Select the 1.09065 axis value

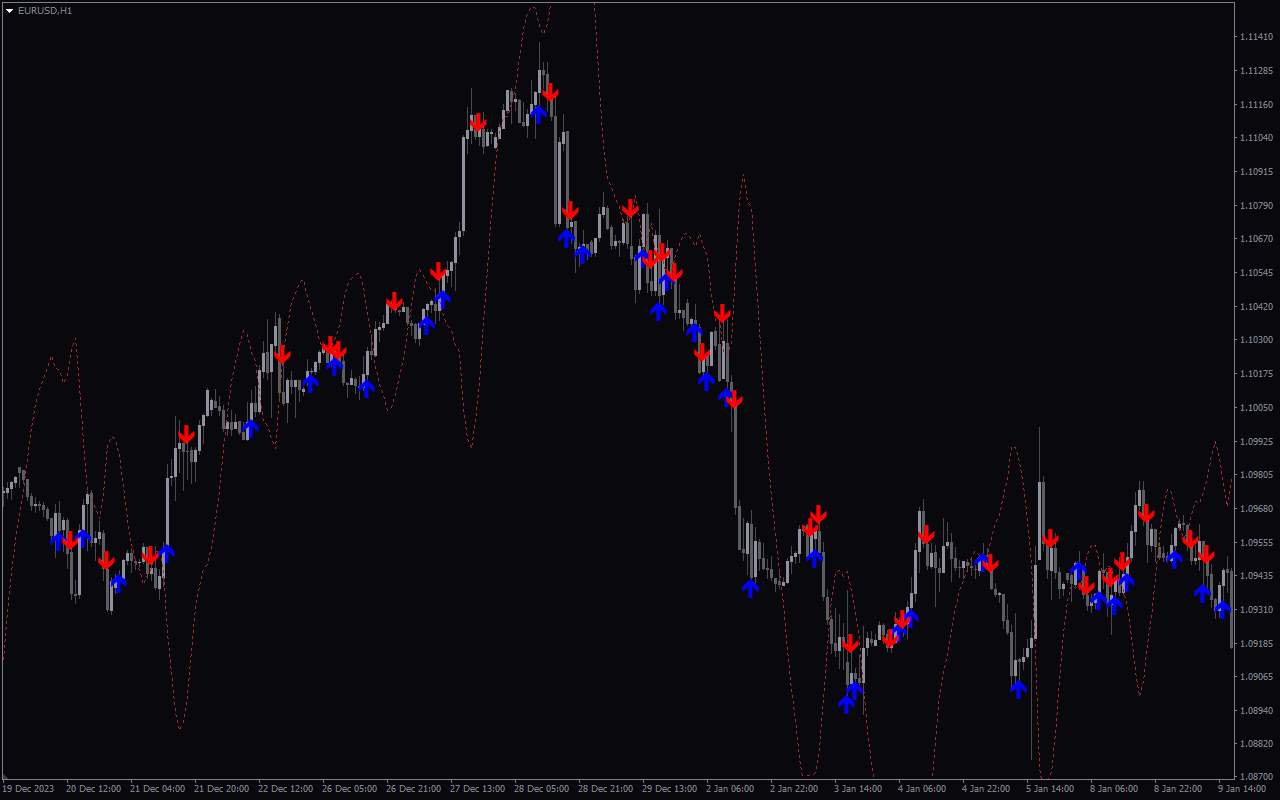click(1256, 677)
